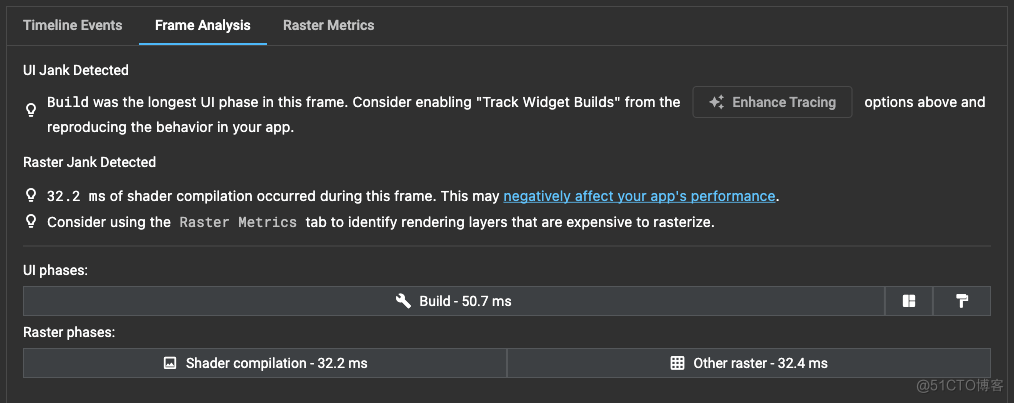This screenshot has height=403, width=1014.
Task: Open the "negatively affect your app's performance" link
Action: (x=639, y=196)
